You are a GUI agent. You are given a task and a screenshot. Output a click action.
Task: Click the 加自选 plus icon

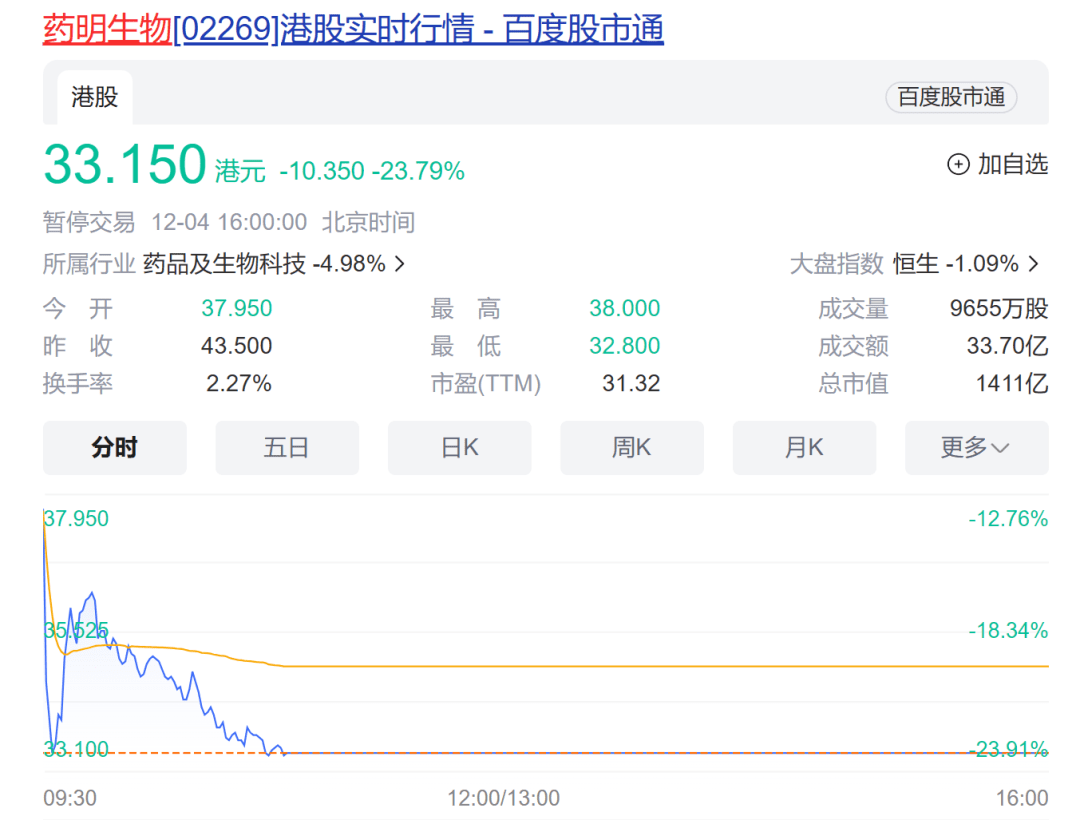click(x=959, y=164)
